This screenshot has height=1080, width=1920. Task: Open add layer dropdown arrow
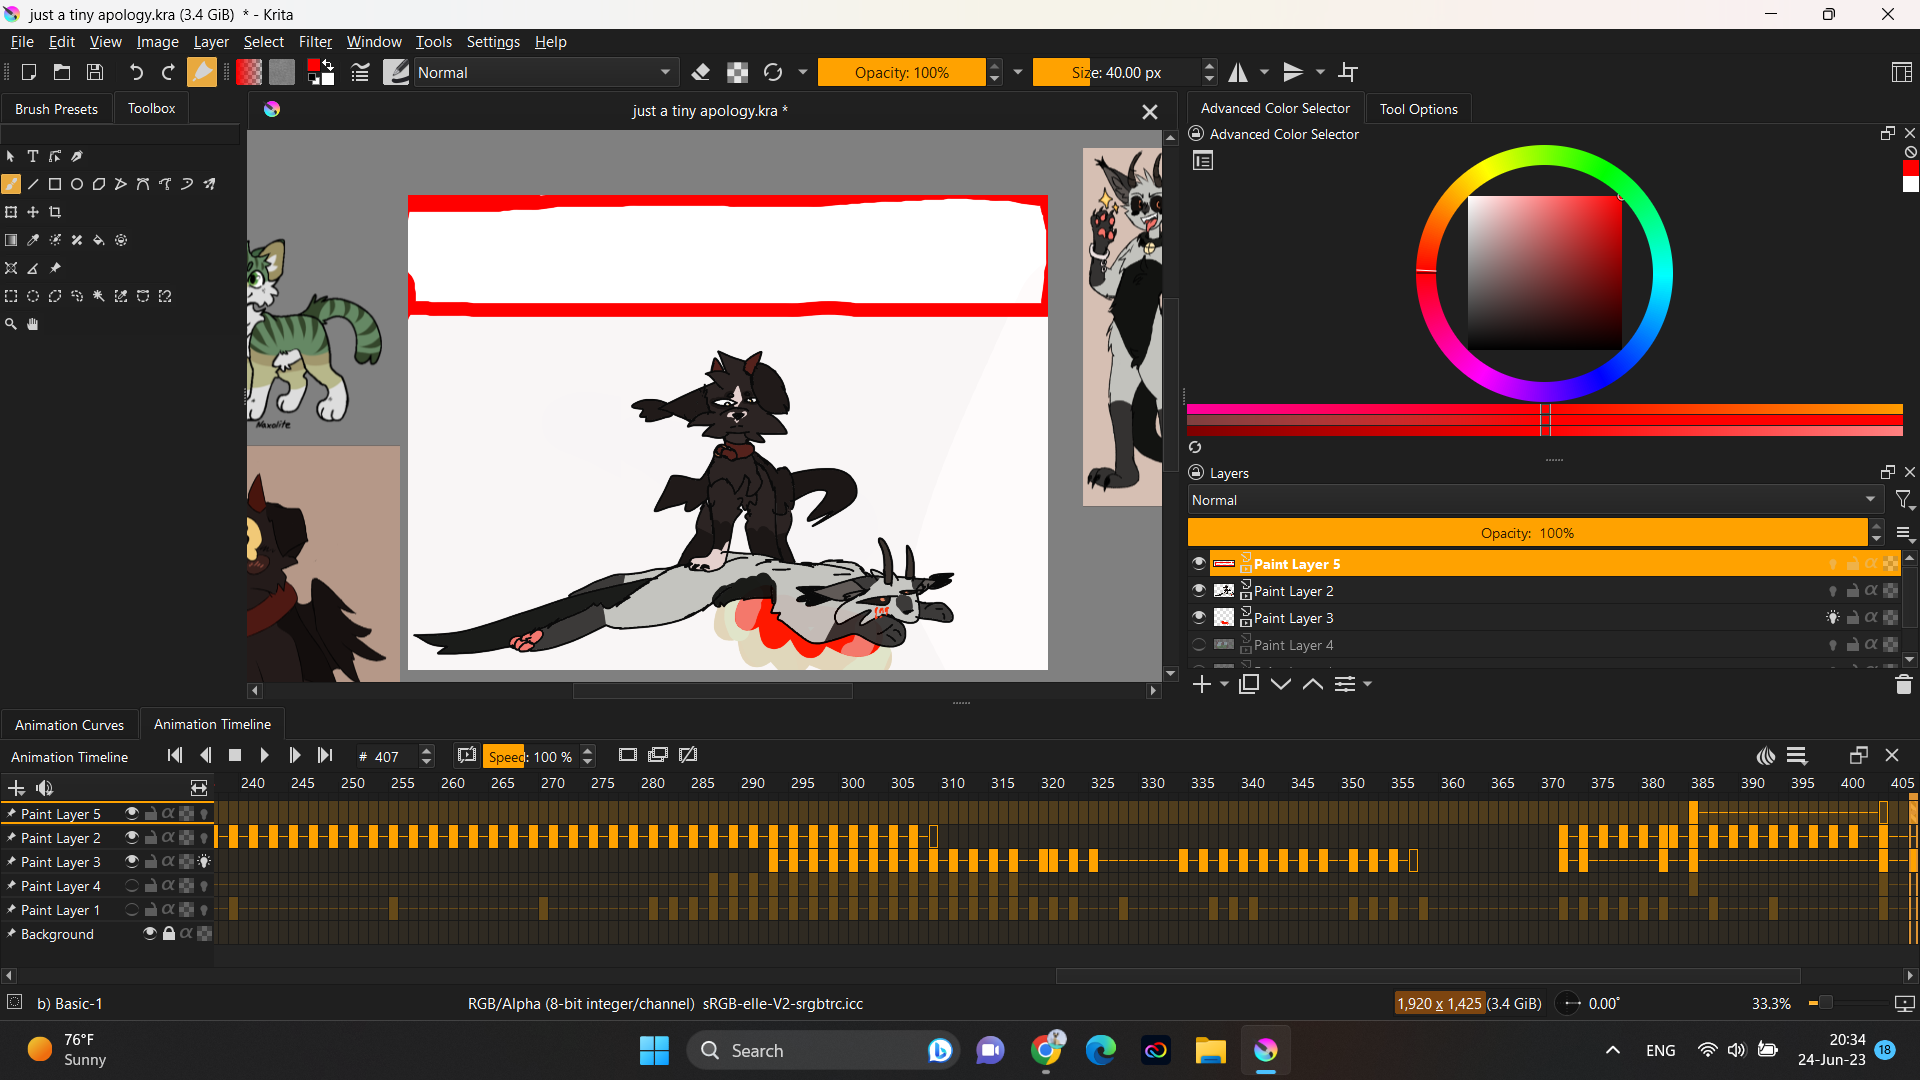click(x=1224, y=684)
